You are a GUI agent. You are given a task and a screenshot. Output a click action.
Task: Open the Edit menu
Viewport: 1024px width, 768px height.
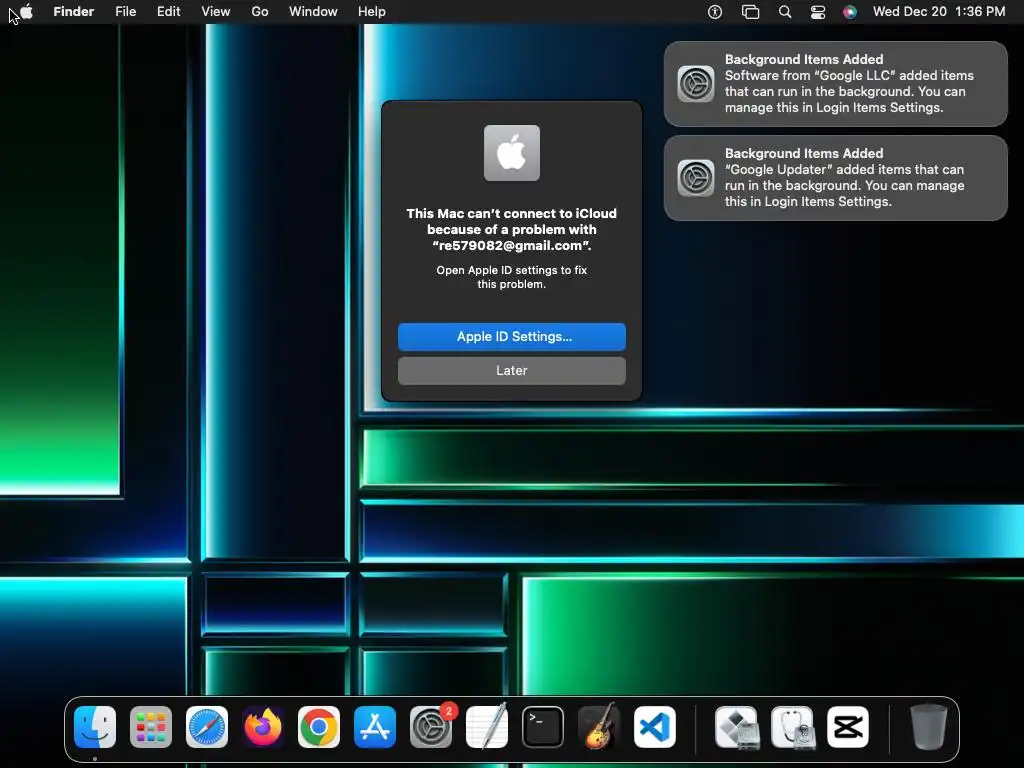[x=168, y=12]
